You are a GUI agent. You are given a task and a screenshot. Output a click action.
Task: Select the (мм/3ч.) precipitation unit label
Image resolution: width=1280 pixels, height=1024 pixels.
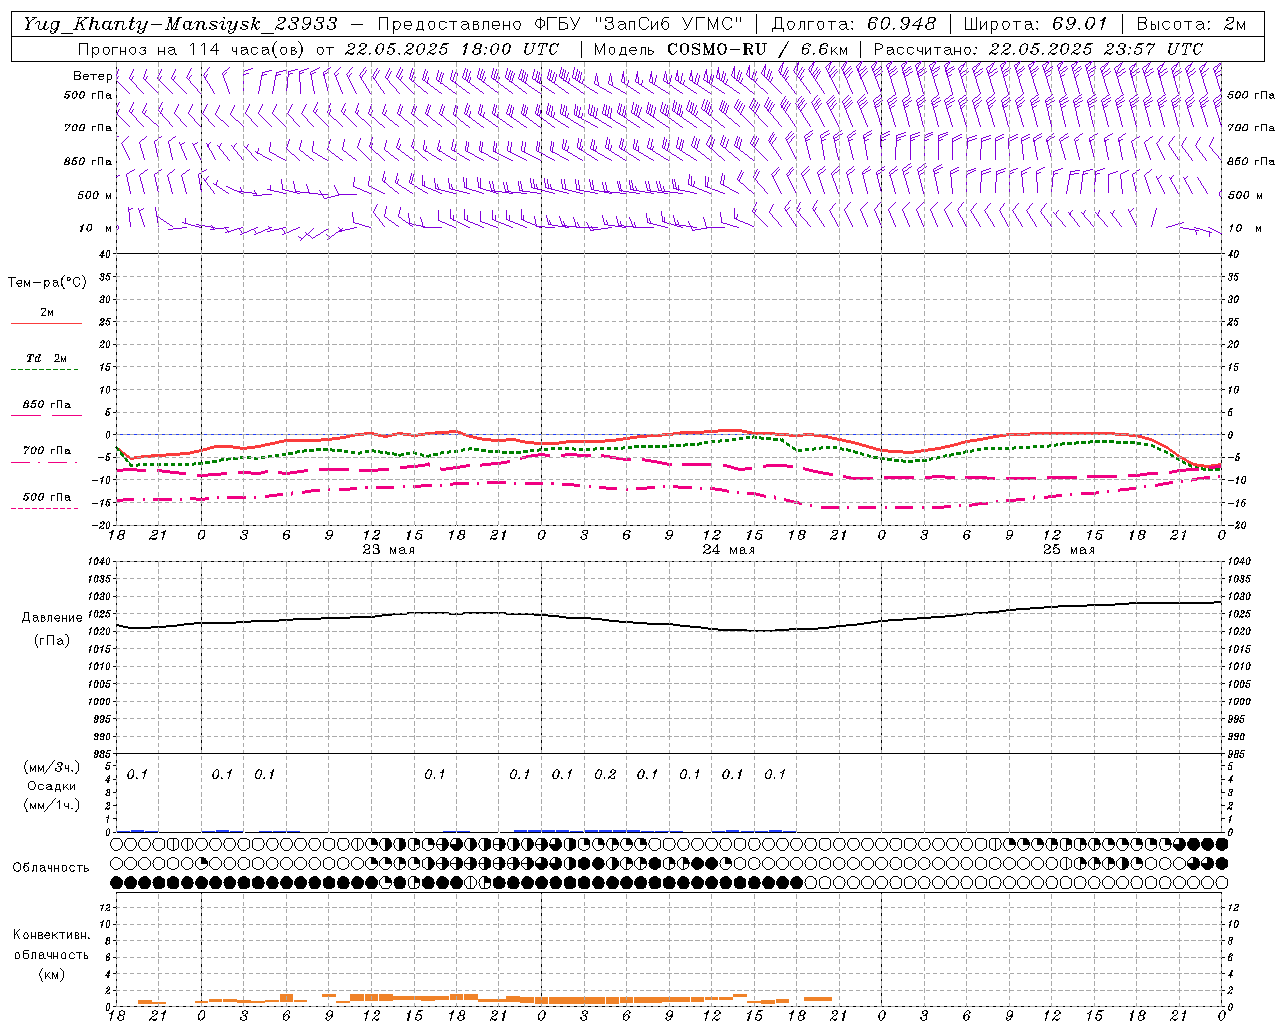52,767
